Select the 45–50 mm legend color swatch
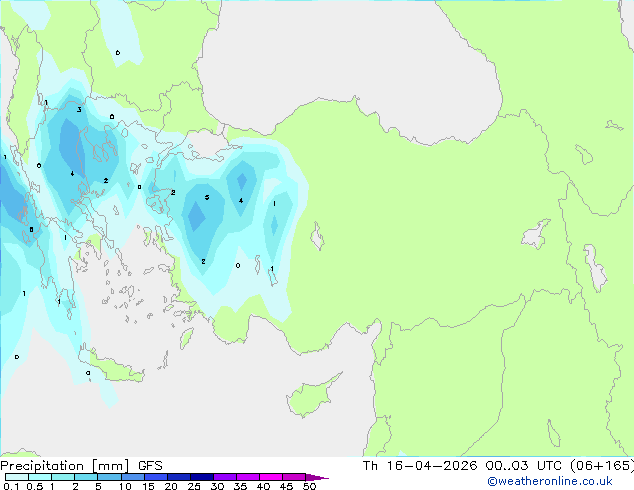This screenshot has height=490, width=634. click(x=294, y=477)
